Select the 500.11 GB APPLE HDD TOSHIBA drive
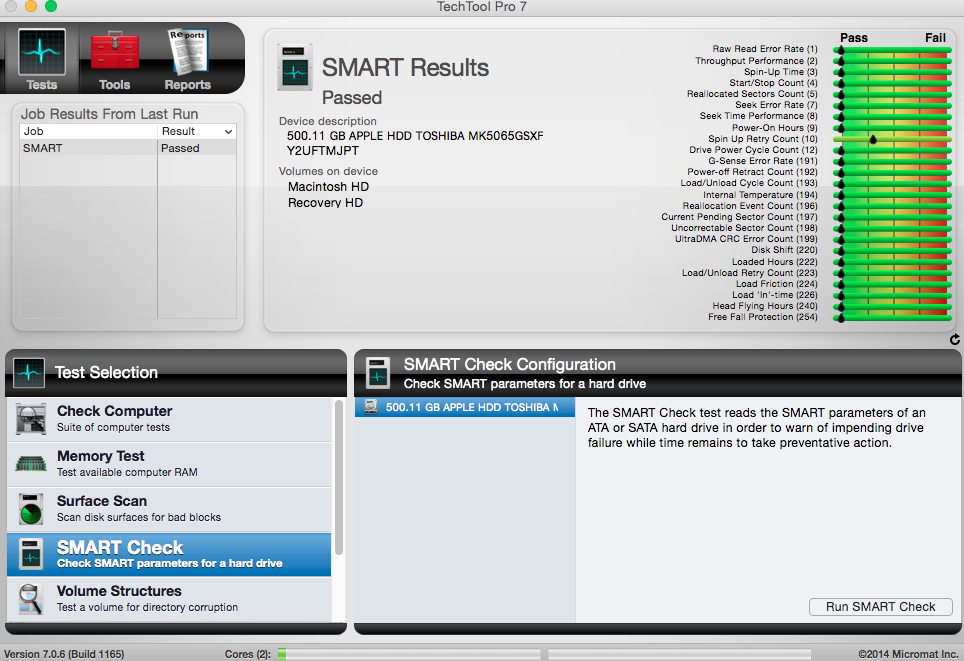The width and height of the screenshot is (964, 661). [465, 407]
